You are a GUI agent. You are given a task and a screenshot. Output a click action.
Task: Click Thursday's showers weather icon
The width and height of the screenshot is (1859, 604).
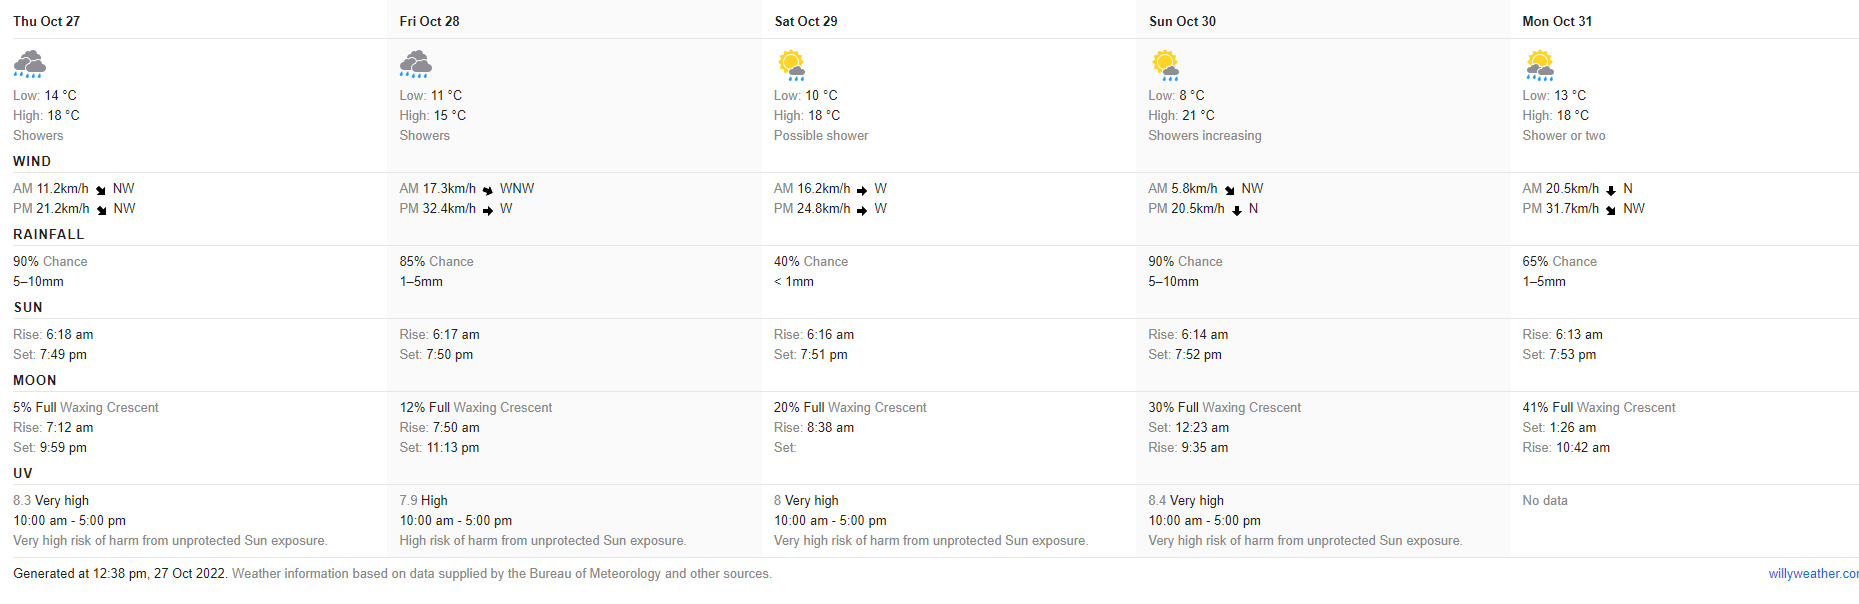29,64
